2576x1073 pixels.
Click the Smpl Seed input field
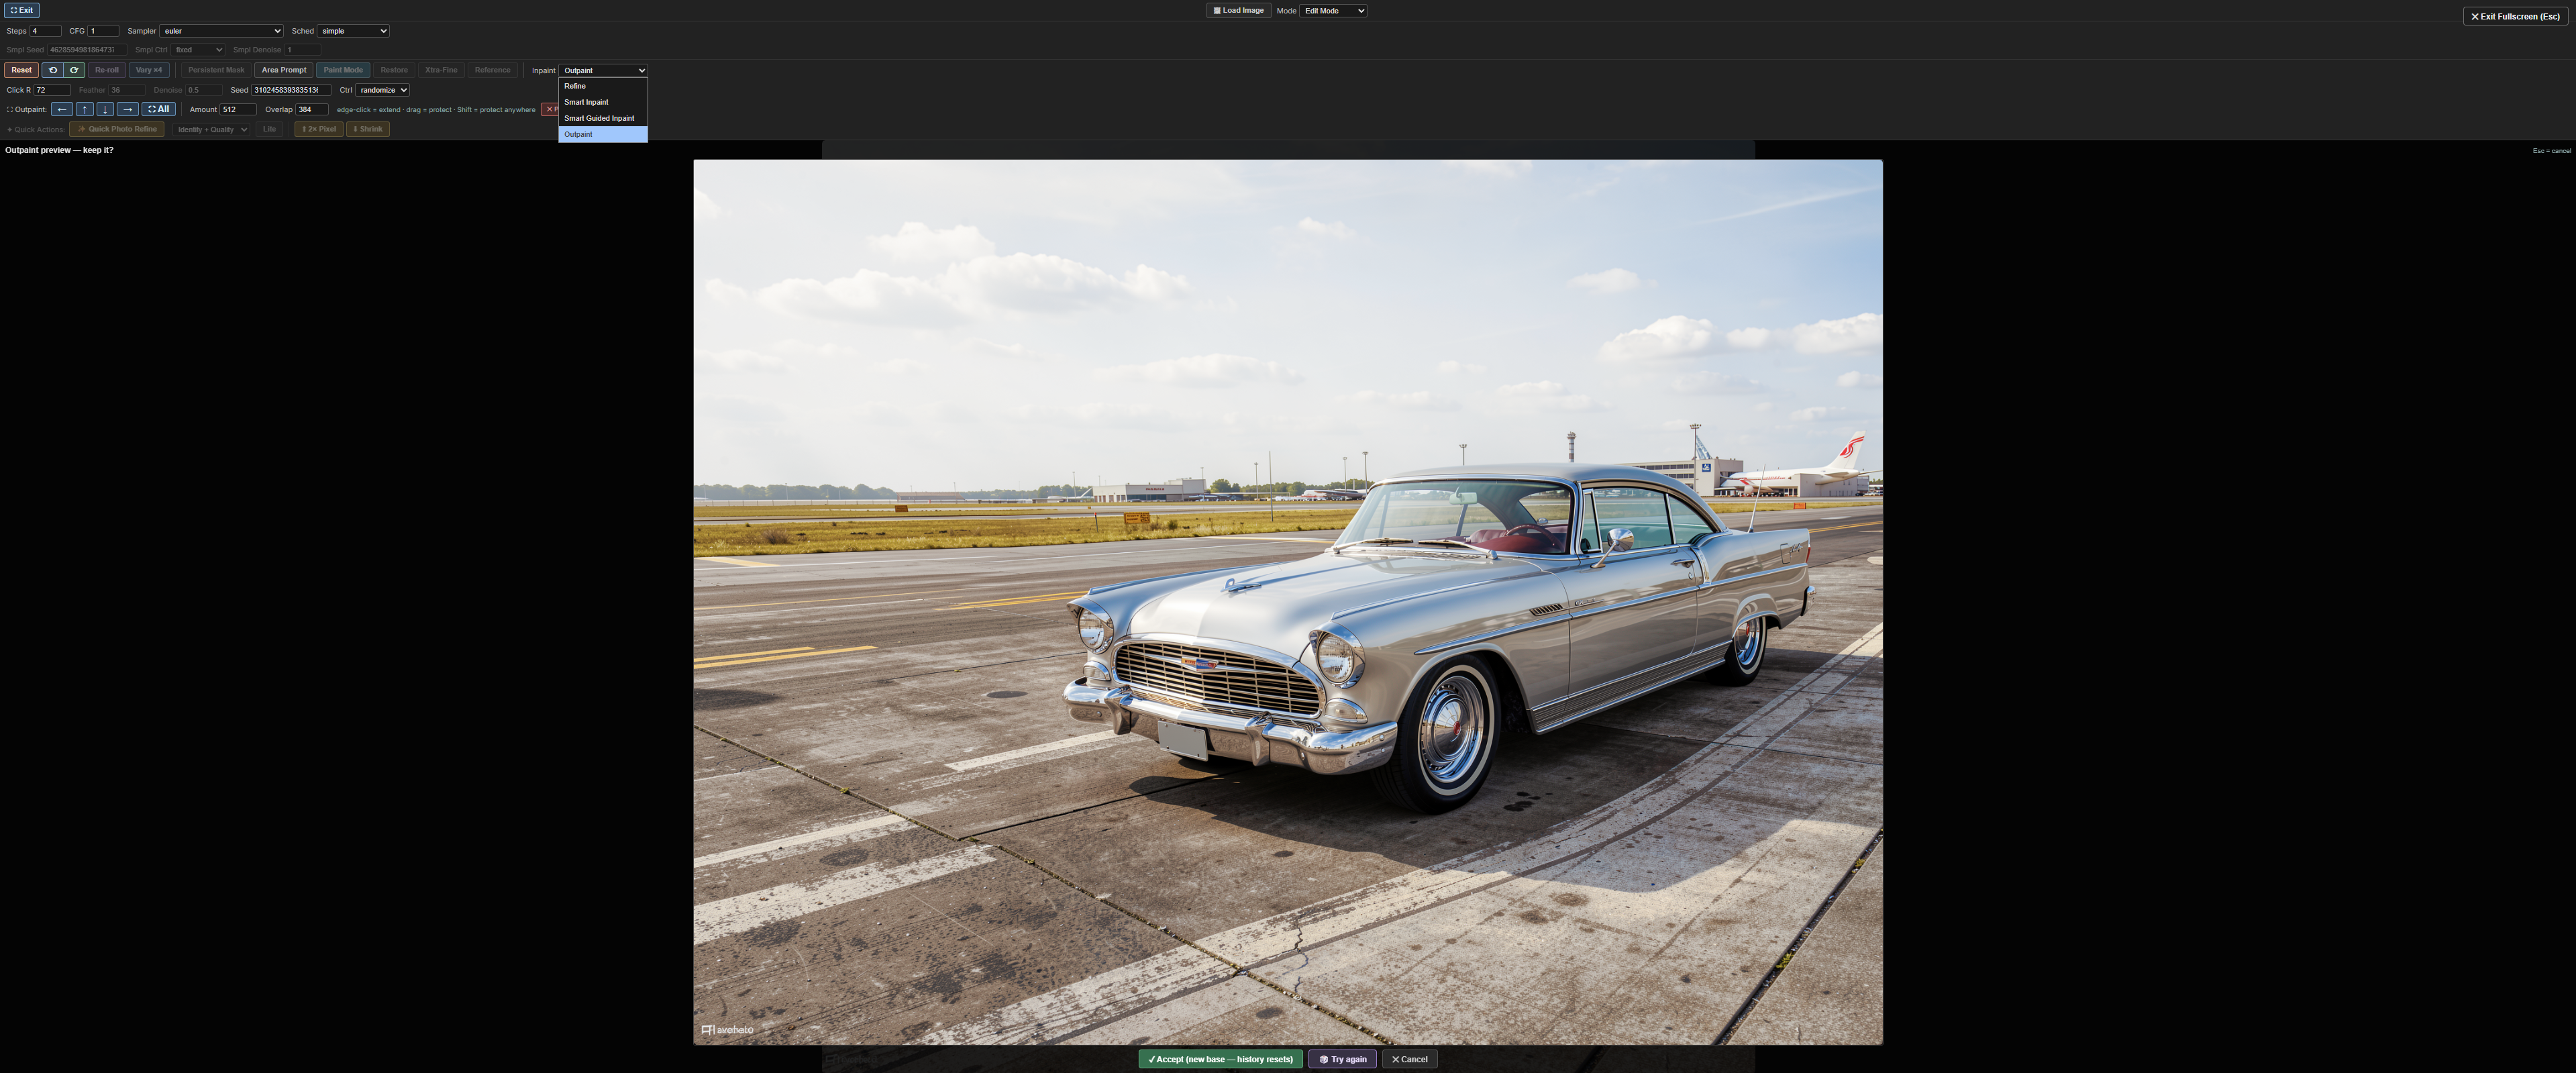[87, 50]
